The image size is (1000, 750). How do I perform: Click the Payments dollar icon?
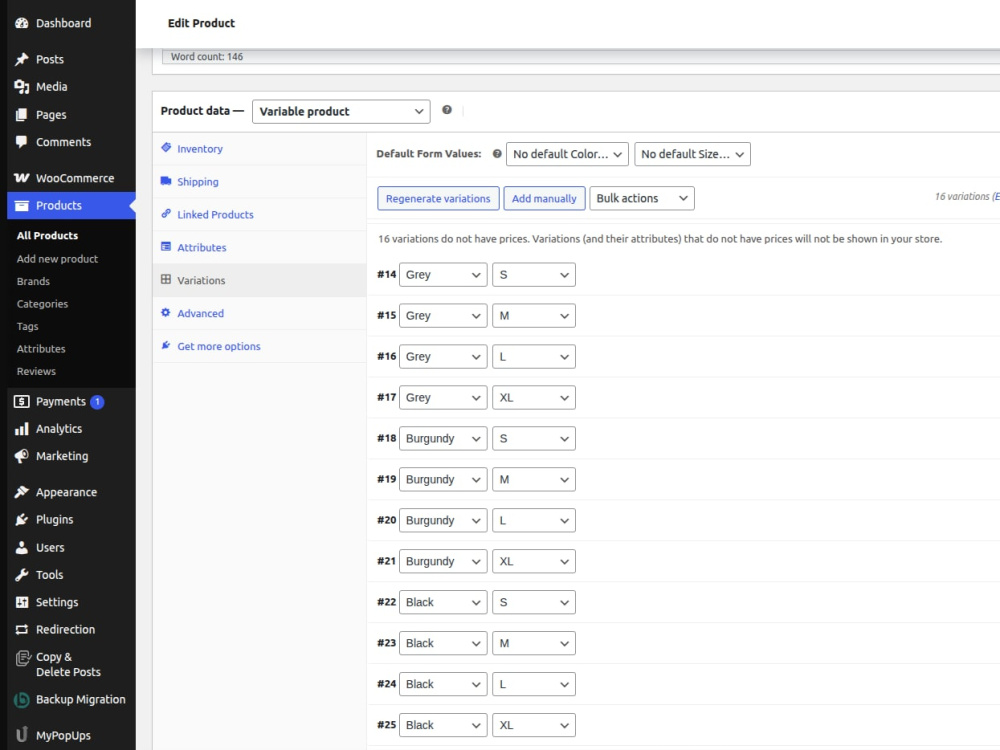(x=22, y=401)
